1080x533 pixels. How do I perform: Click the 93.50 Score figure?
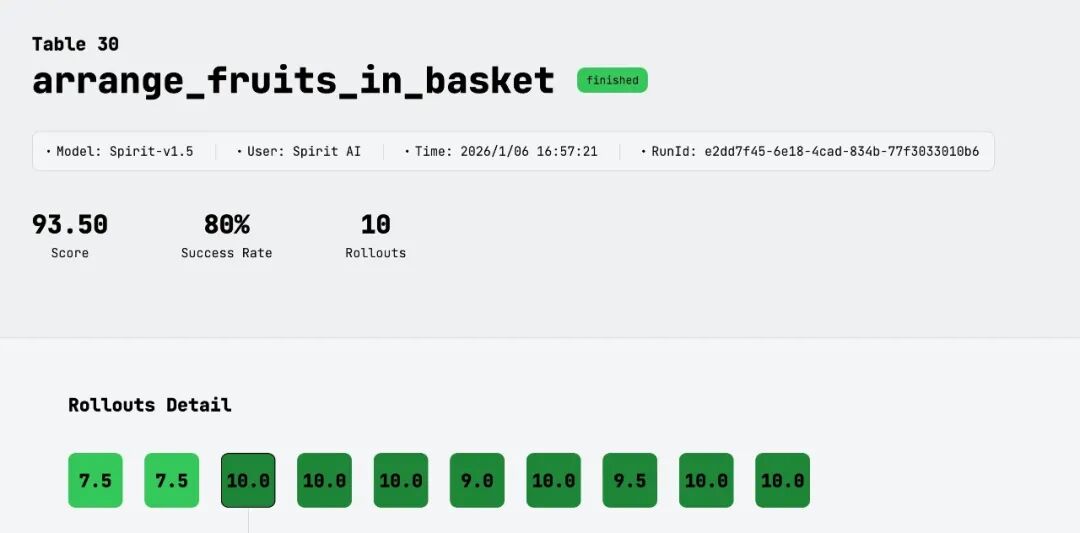tap(70, 225)
